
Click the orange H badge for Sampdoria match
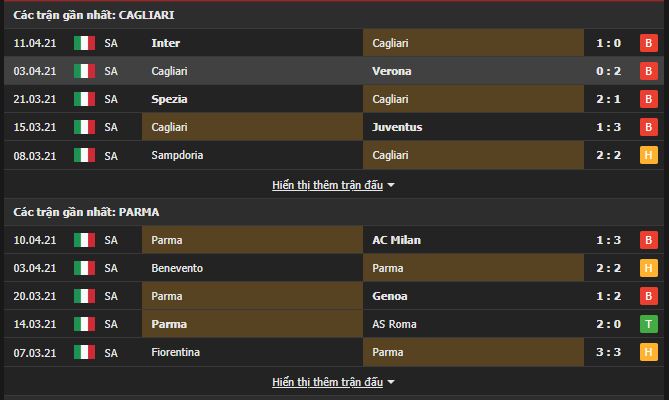pos(649,155)
